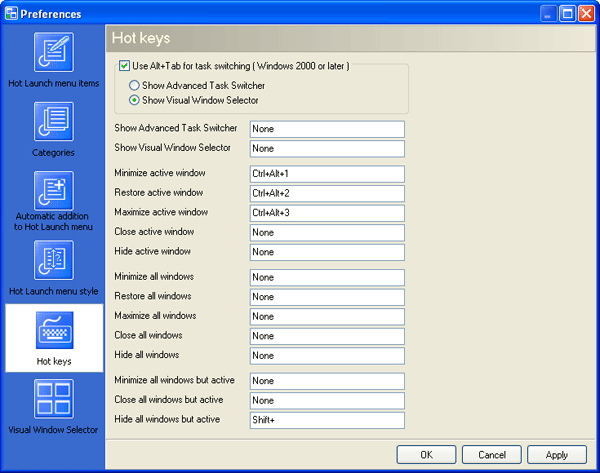Image resolution: width=600 pixels, height=473 pixels.
Task: Click the Hide all windows label
Action: click(147, 355)
